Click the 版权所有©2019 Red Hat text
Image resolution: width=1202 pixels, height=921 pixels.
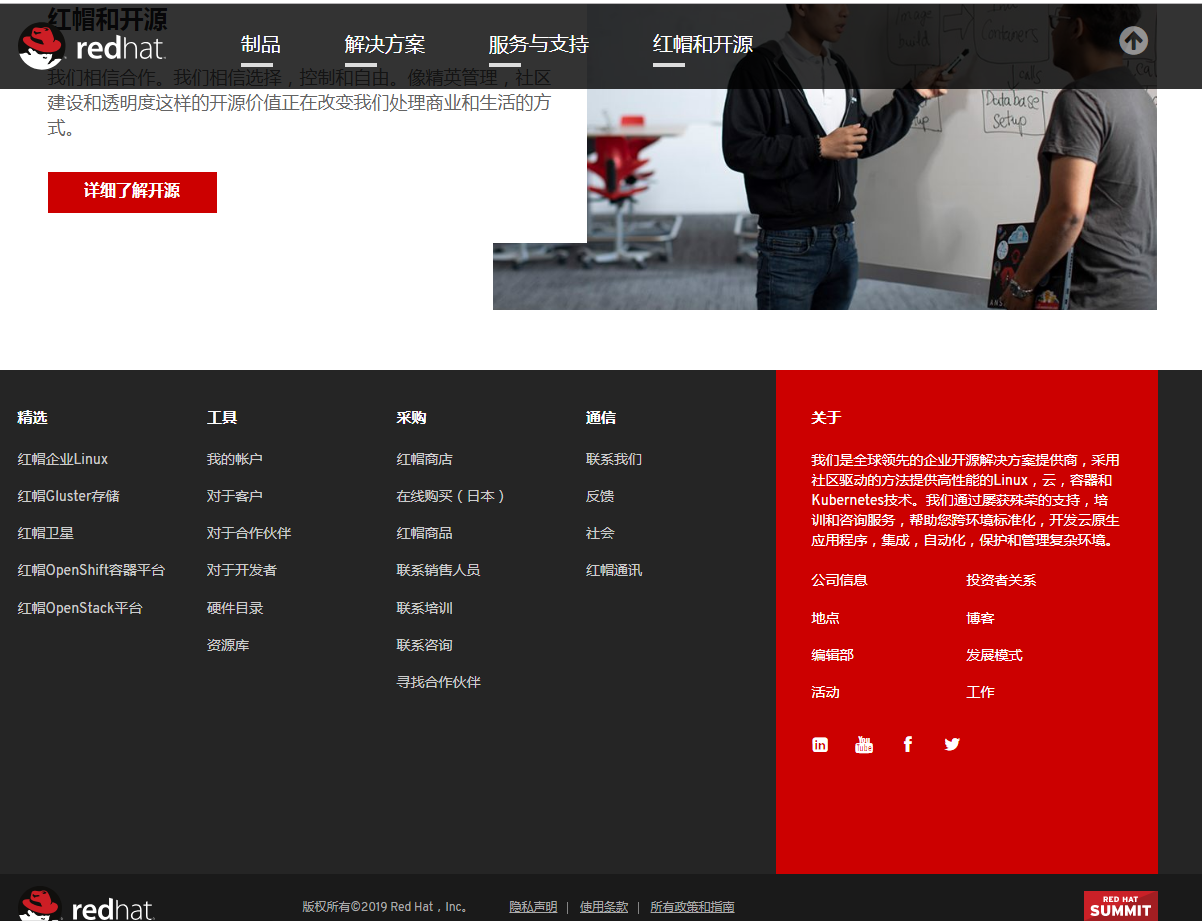pos(385,907)
